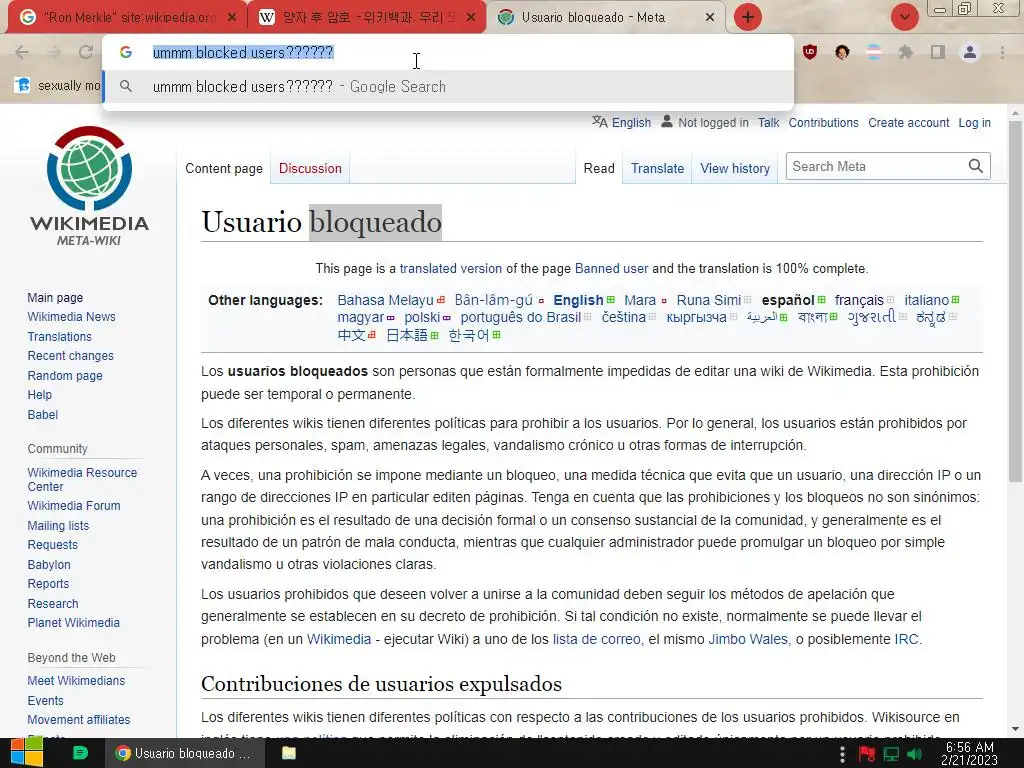Click the sexually mo... bookmark icon
Image resolution: width=1024 pixels, height=768 pixels.
tap(22, 85)
